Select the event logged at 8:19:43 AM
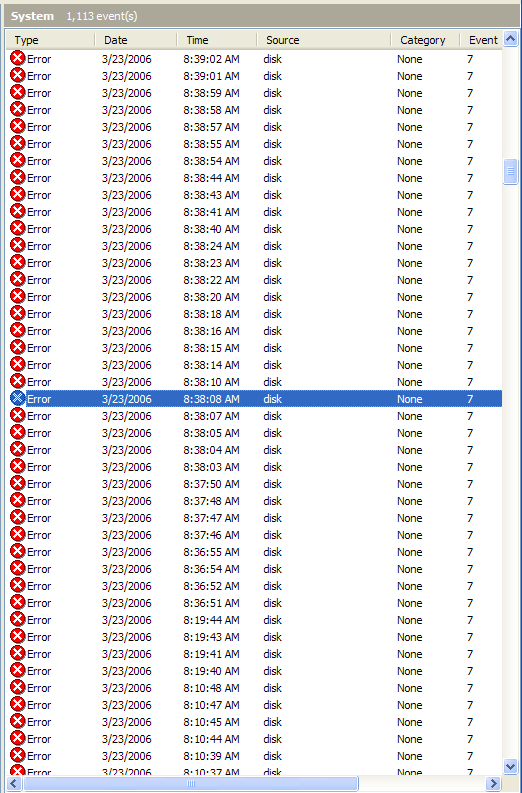This screenshot has width=522, height=793. click(x=254, y=637)
